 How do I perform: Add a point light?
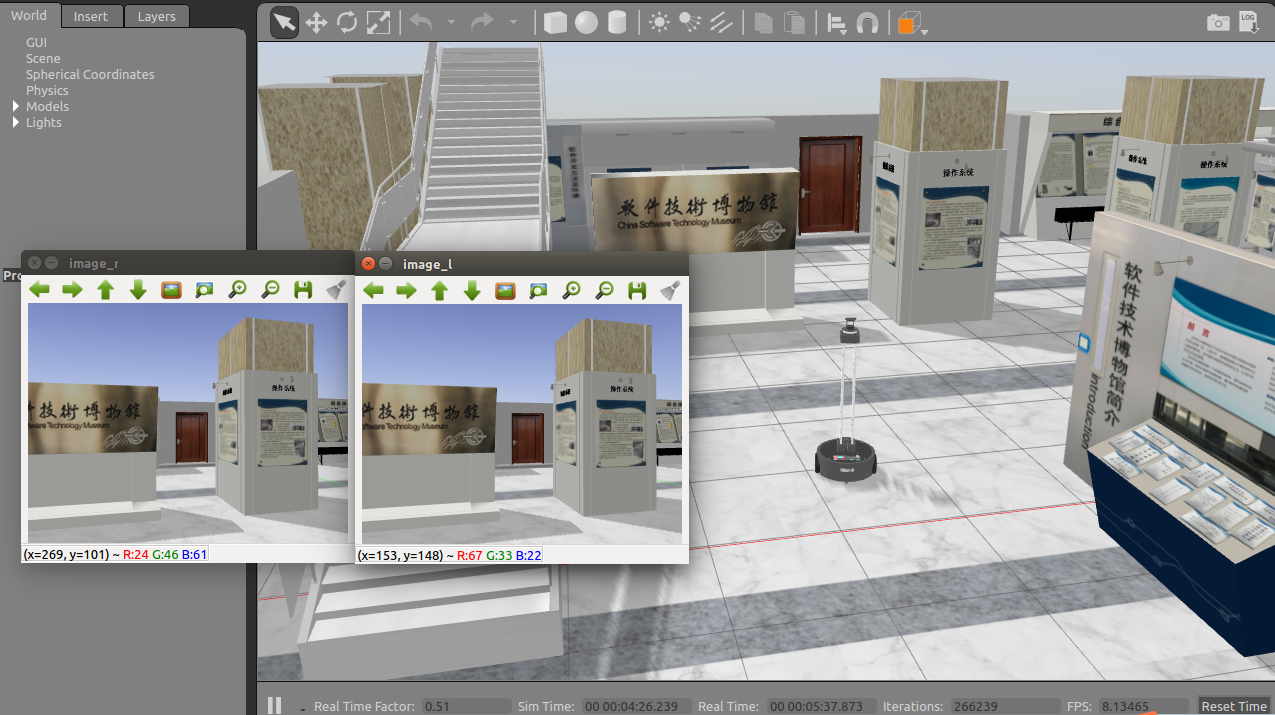coord(659,23)
